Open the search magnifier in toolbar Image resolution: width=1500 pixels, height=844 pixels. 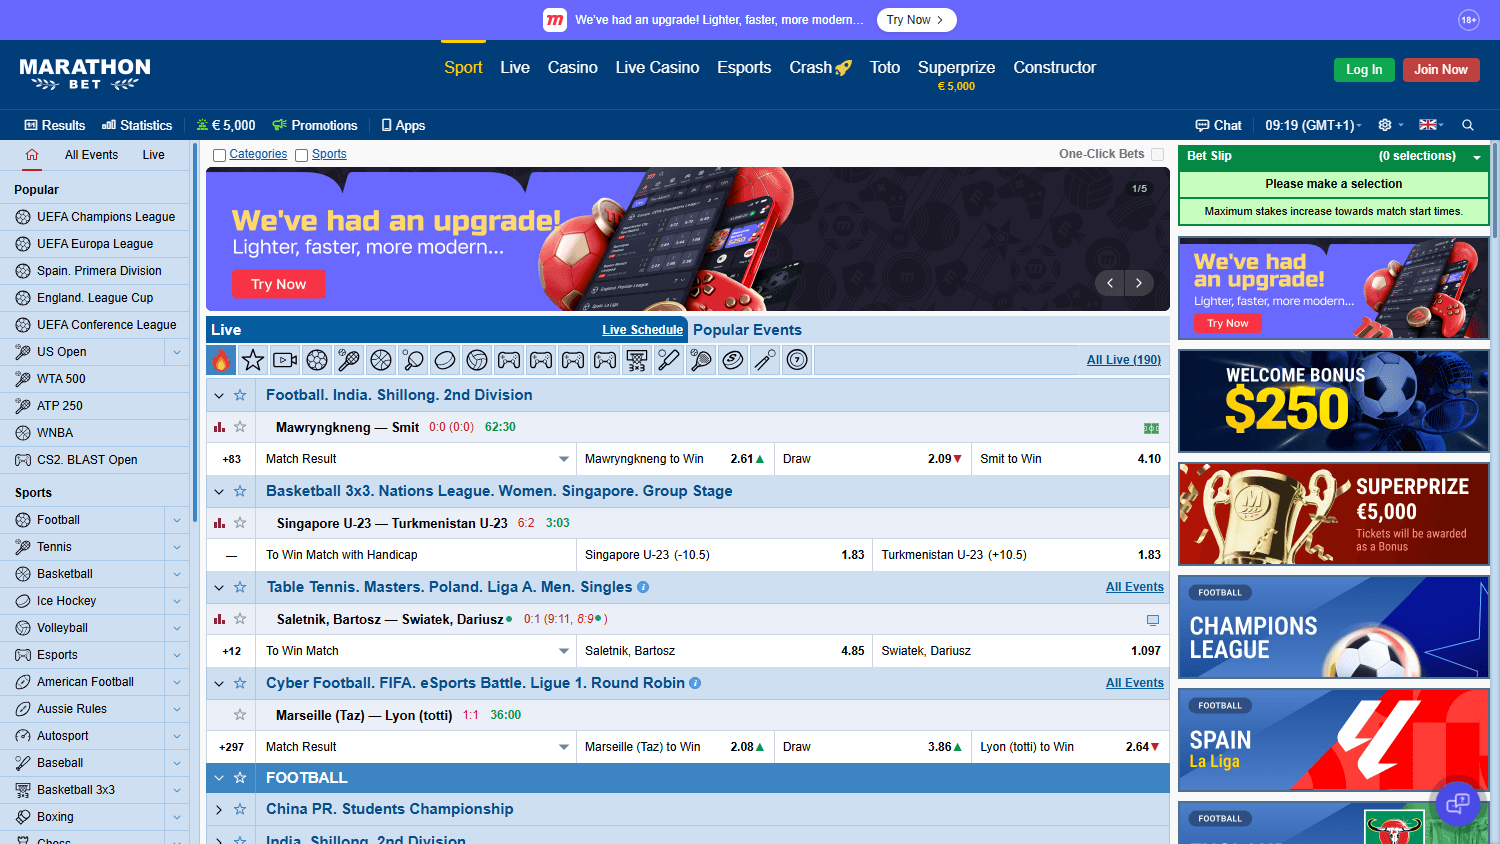(1468, 125)
